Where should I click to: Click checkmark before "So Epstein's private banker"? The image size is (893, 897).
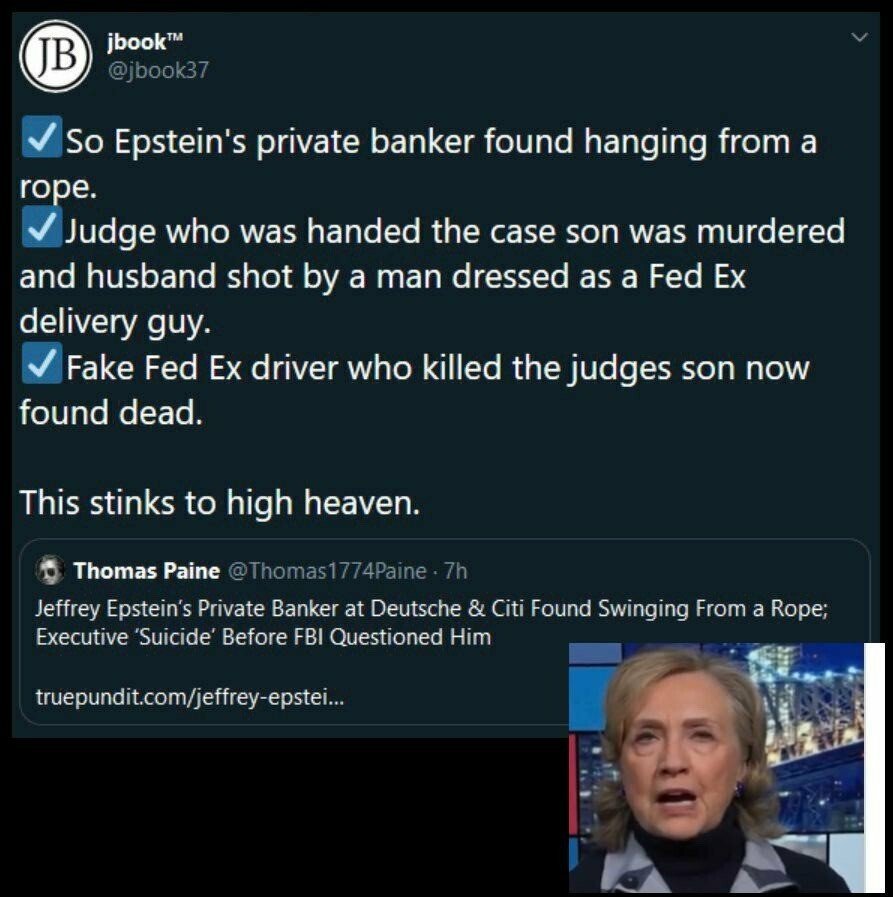pos(40,140)
